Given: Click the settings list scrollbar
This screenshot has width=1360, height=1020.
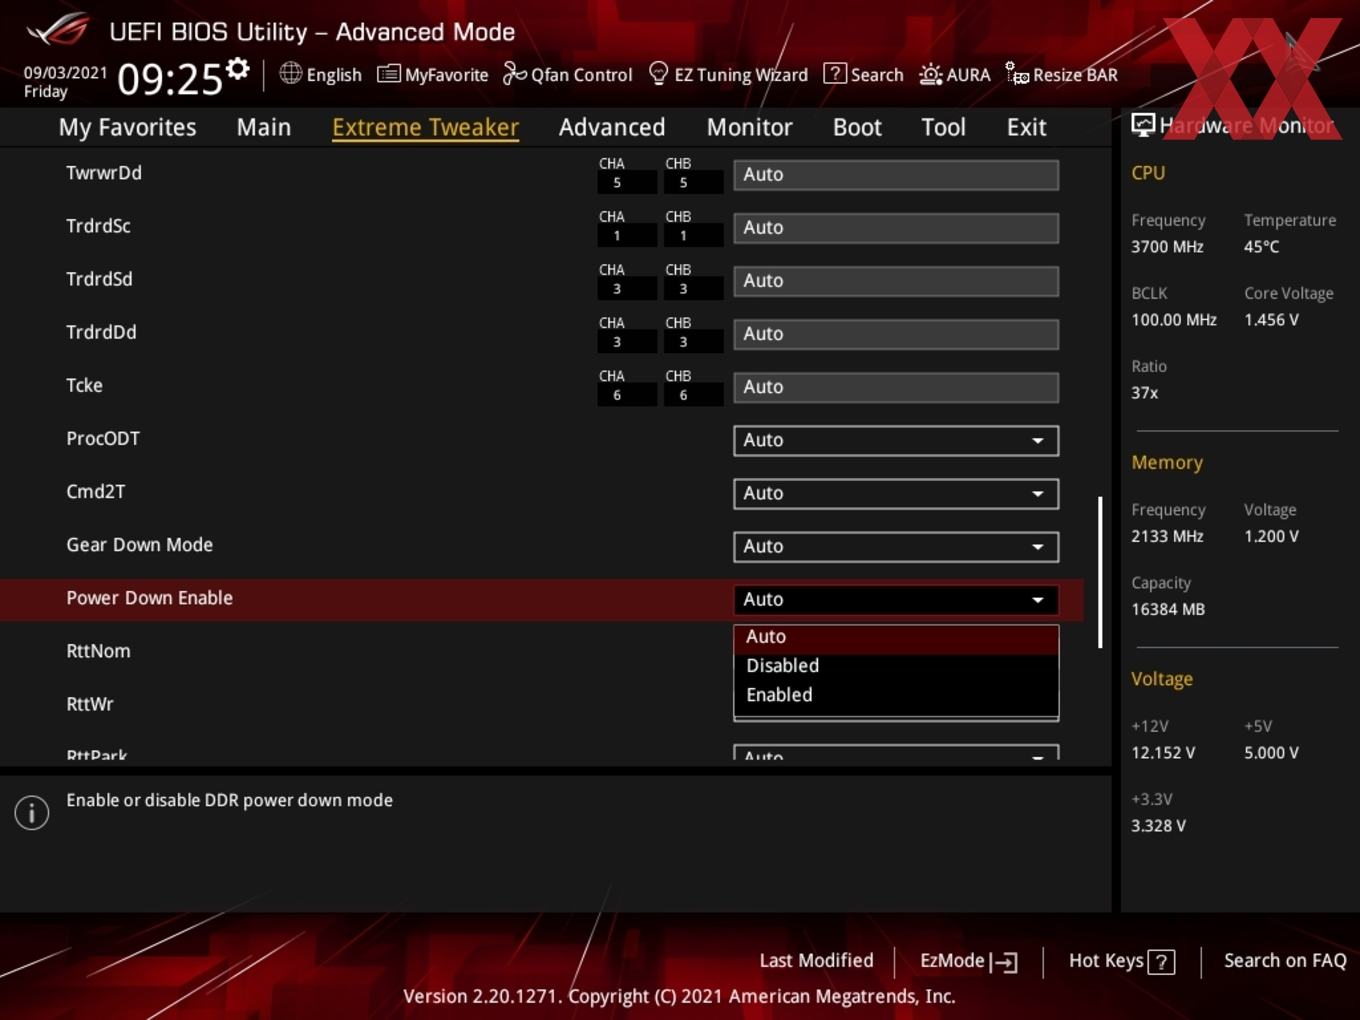Looking at the screenshot, I should click(x=1100, y=572).
